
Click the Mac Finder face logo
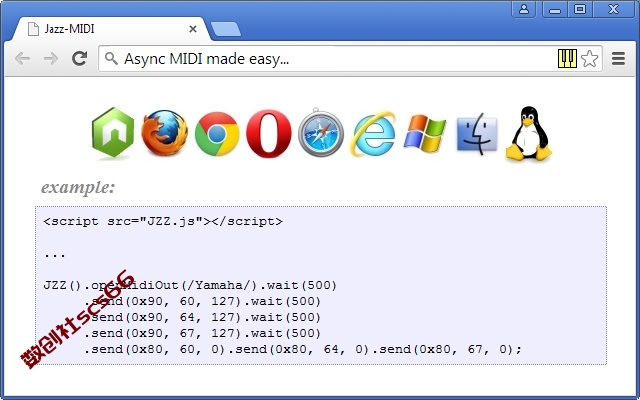(x=477, y=134)
